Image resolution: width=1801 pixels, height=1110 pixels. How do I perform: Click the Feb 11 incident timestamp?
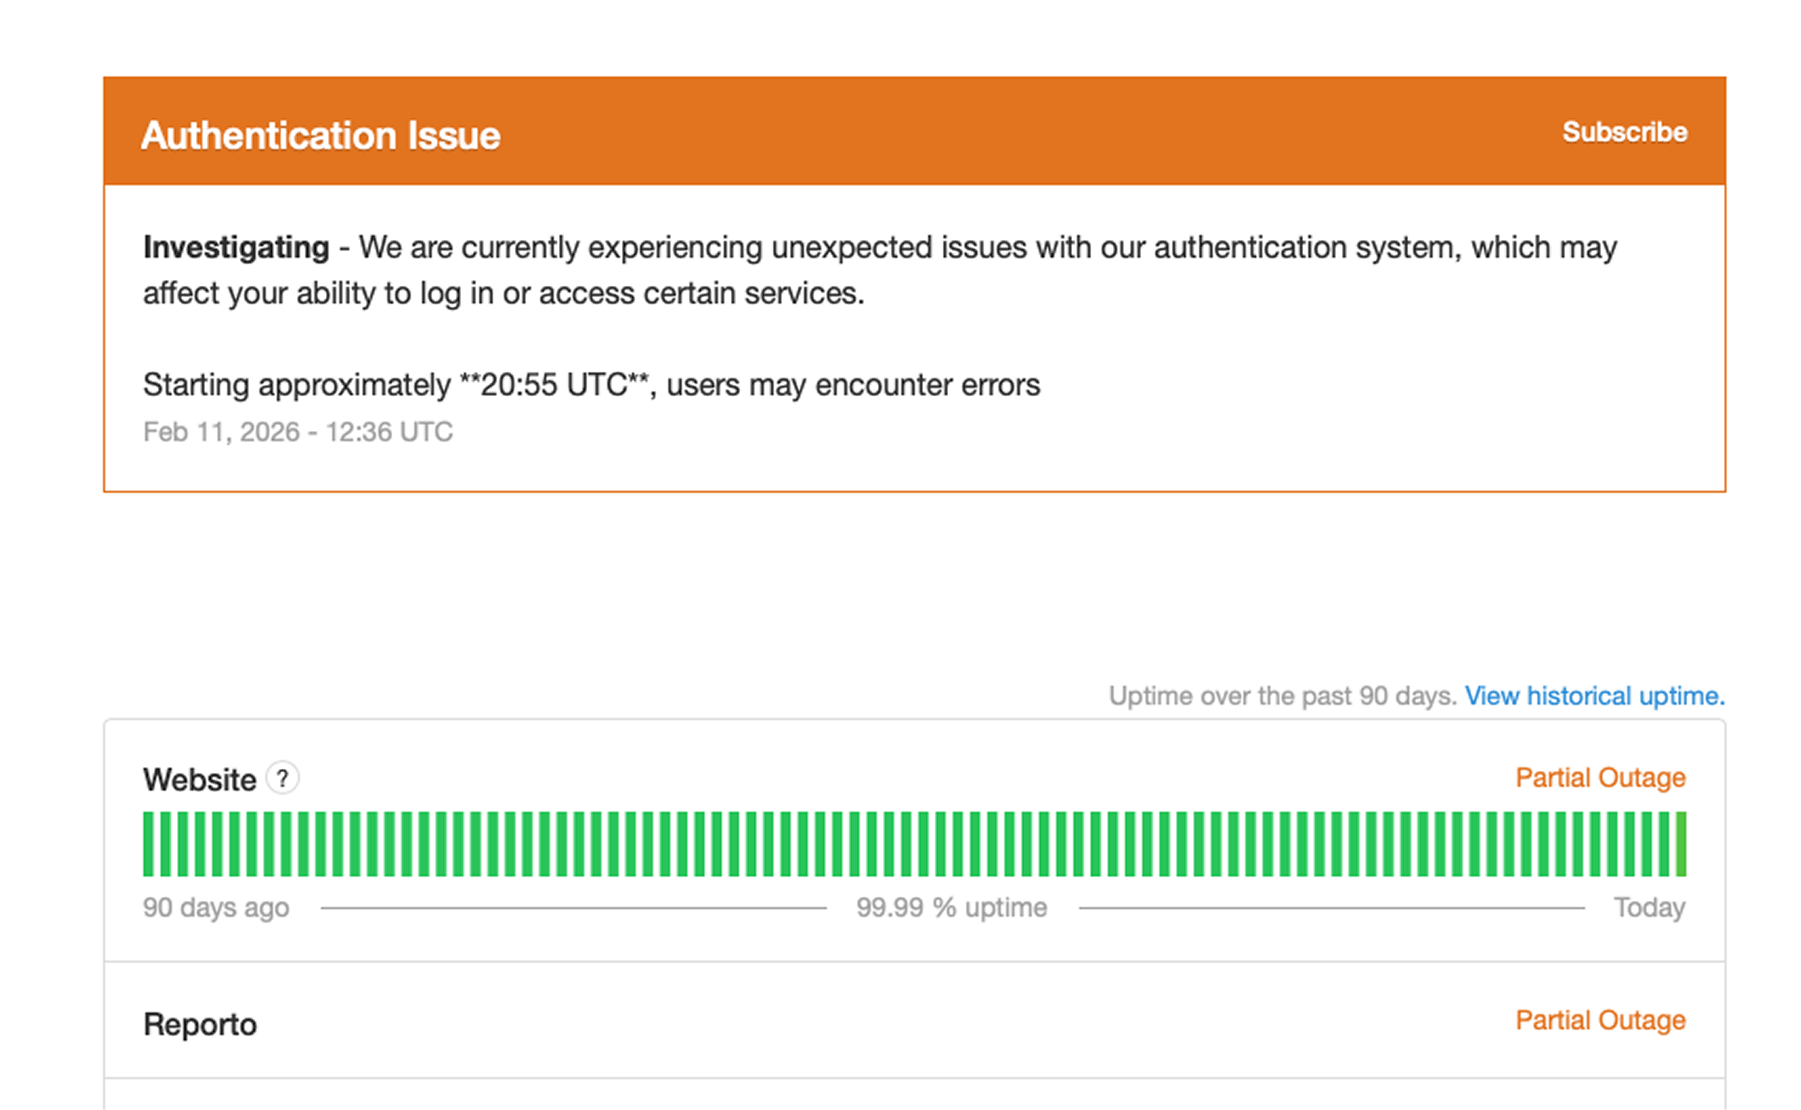click(x=297, y=432)
